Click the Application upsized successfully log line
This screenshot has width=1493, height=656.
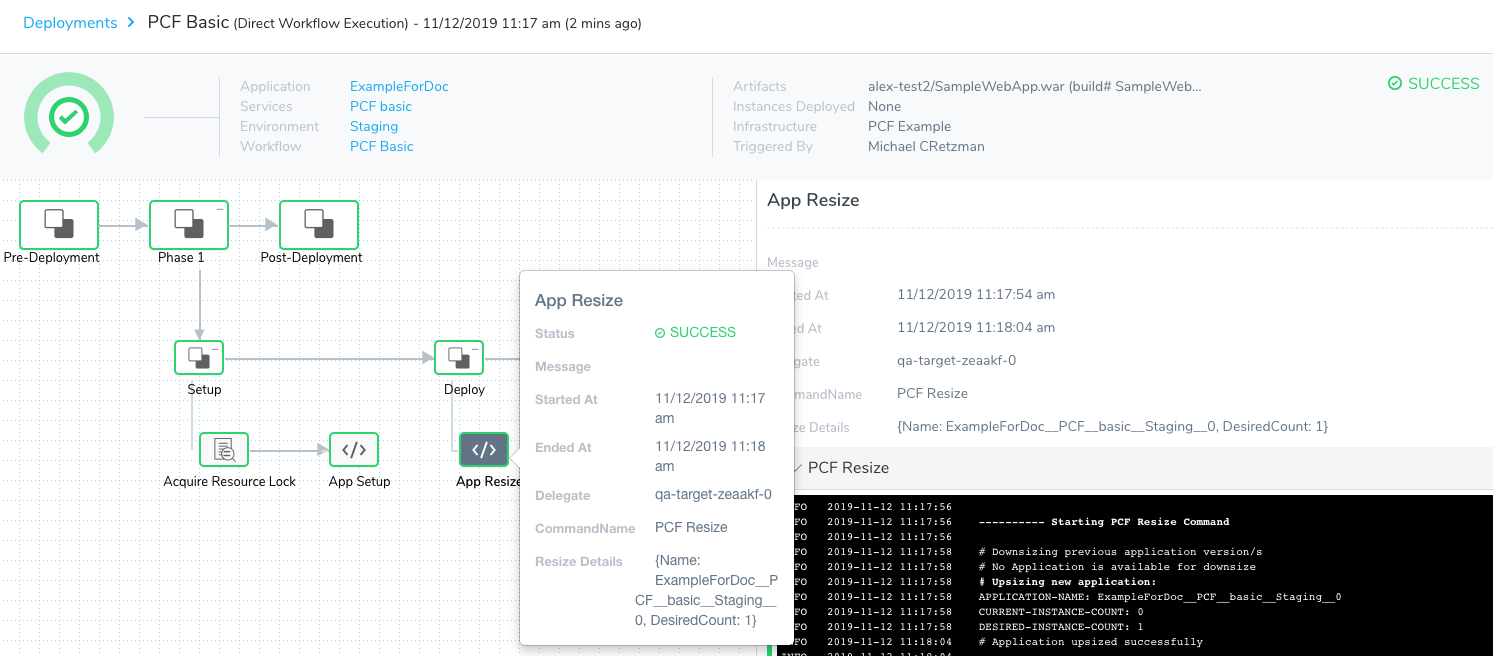[x=1091, y=641]
